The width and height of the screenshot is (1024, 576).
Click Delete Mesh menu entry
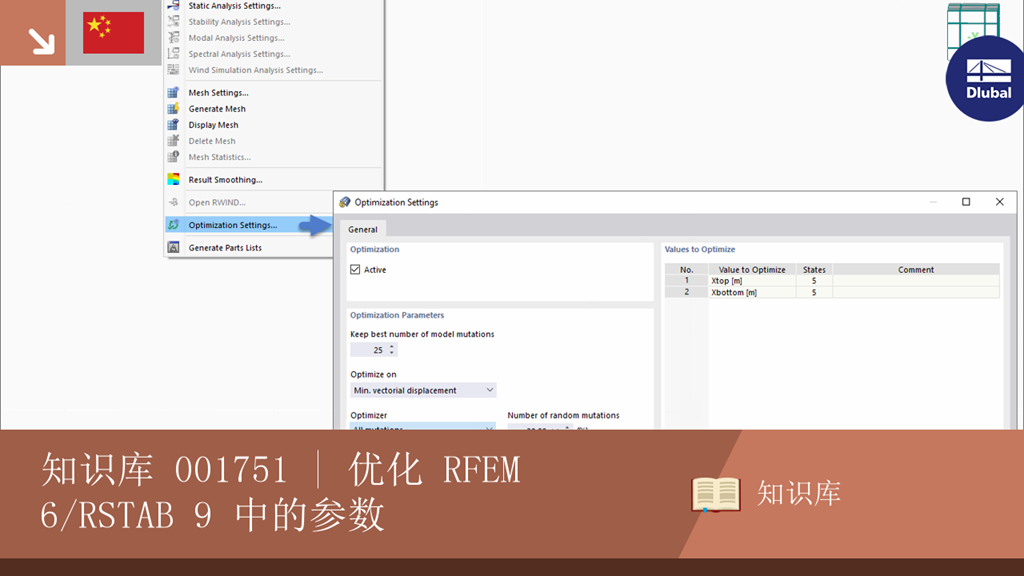[x=212, y=141]
